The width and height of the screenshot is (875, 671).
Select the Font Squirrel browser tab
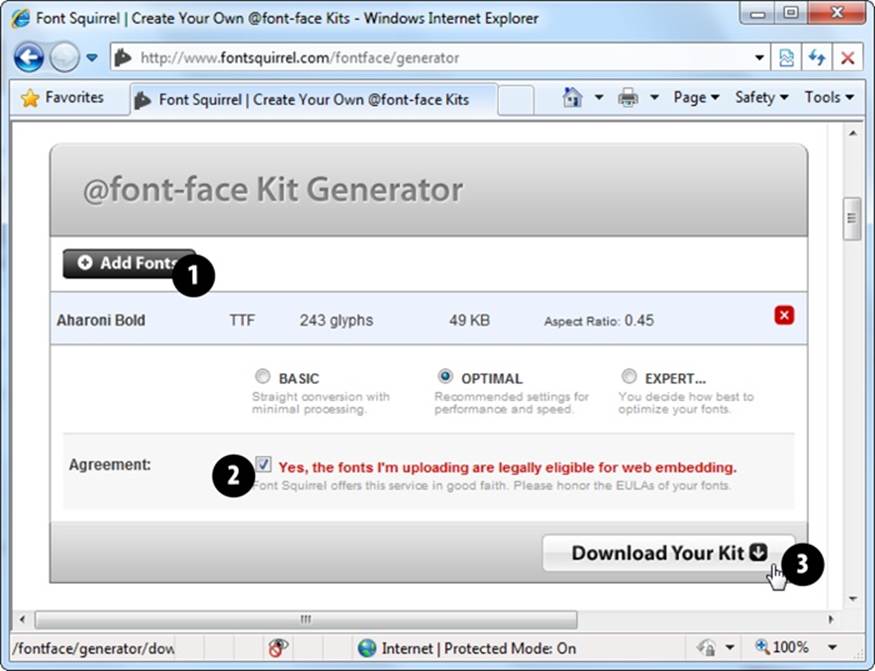(x=314, y=100)
